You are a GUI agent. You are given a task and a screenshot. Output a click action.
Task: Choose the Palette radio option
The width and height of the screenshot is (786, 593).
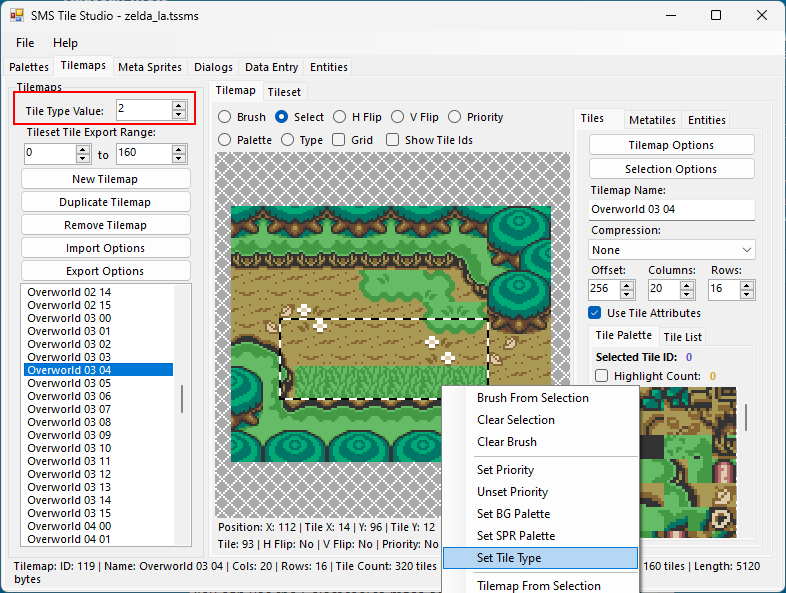(x=225, y=140)
